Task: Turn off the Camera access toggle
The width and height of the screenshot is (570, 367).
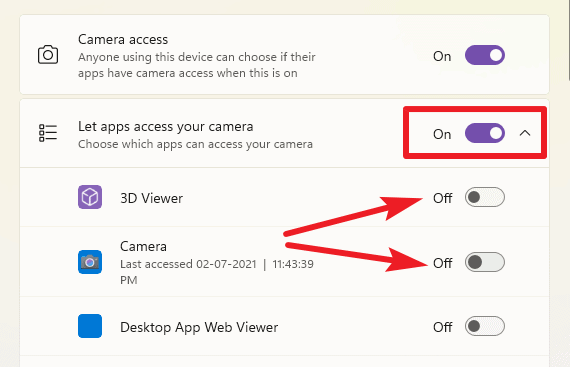Action: [485, 55]
